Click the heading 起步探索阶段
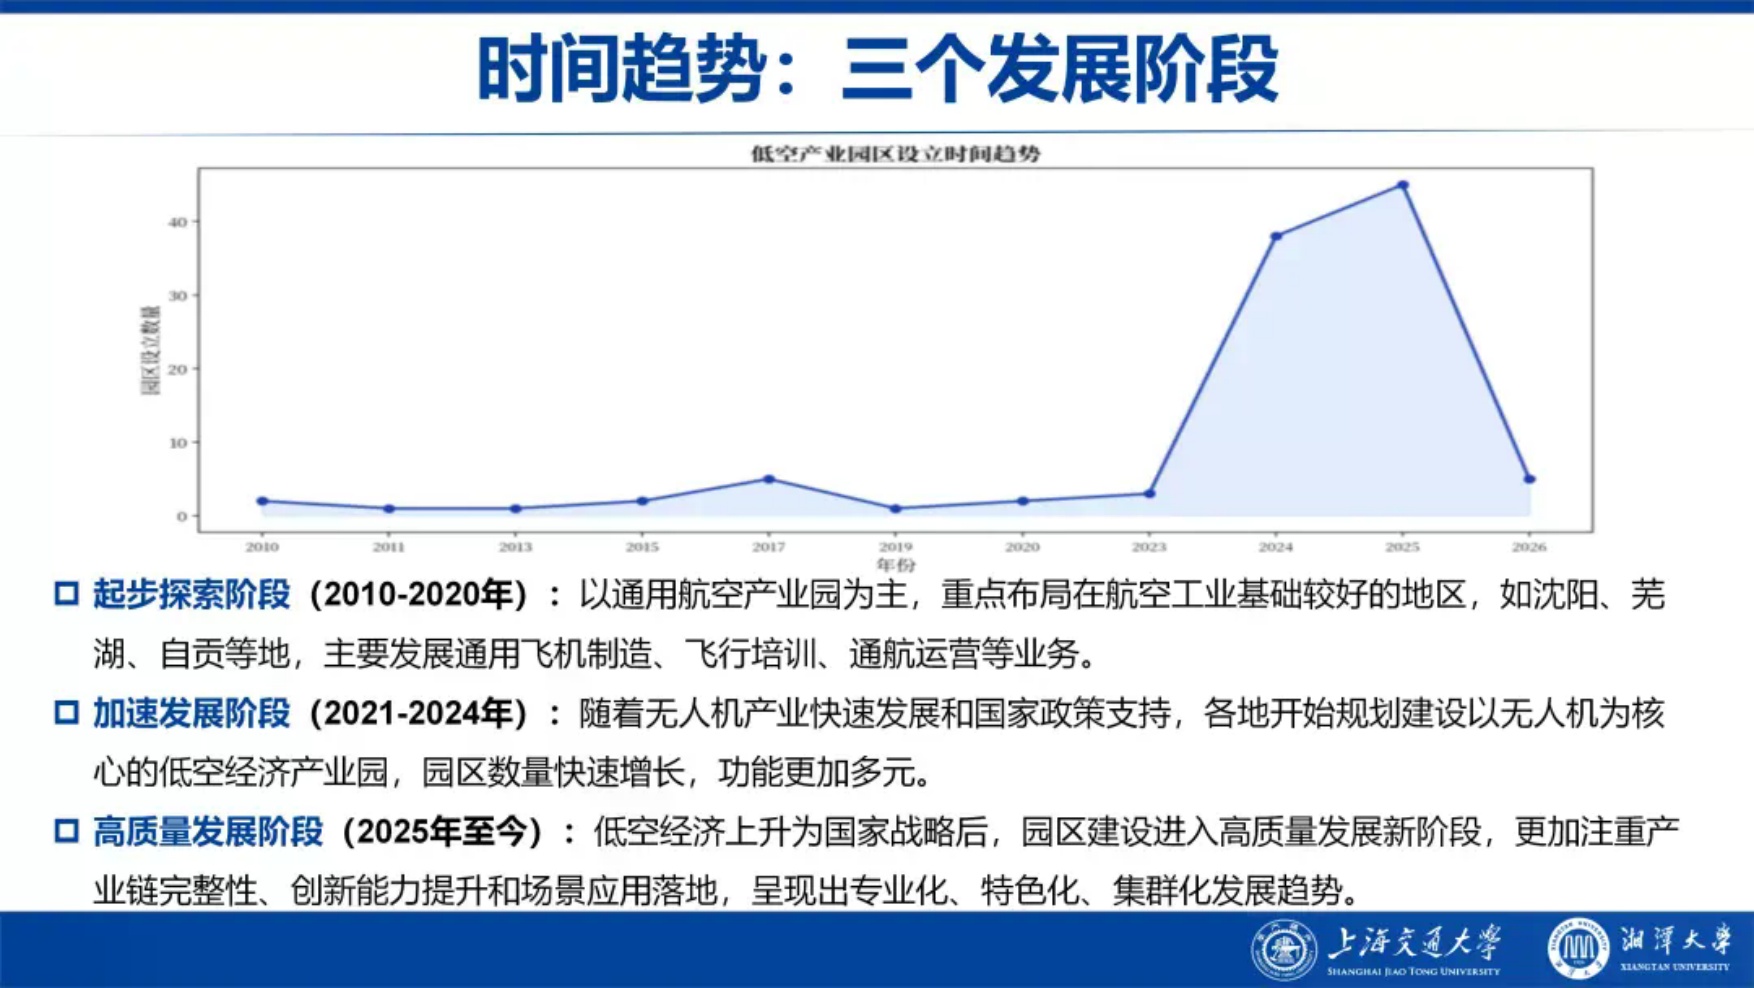The width and height of the screenshot is (1754, 988). point(192,594)
